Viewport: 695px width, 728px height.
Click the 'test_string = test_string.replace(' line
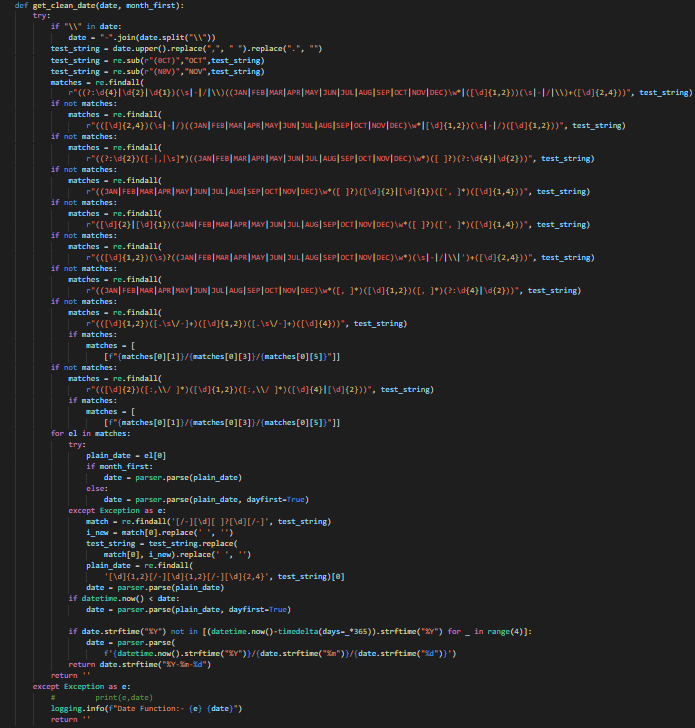[x=162, y=544]
